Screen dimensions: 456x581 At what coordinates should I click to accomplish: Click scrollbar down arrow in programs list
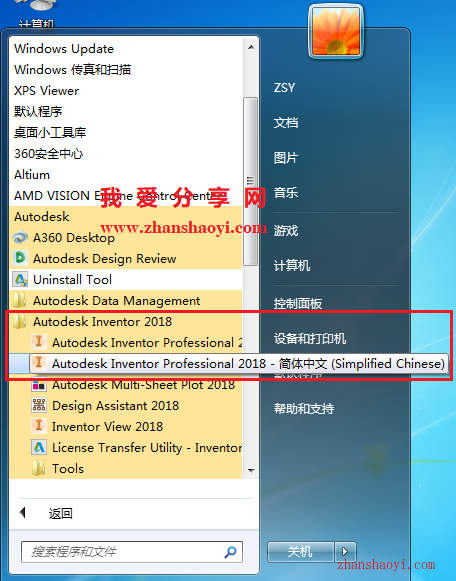click(251, 471)
